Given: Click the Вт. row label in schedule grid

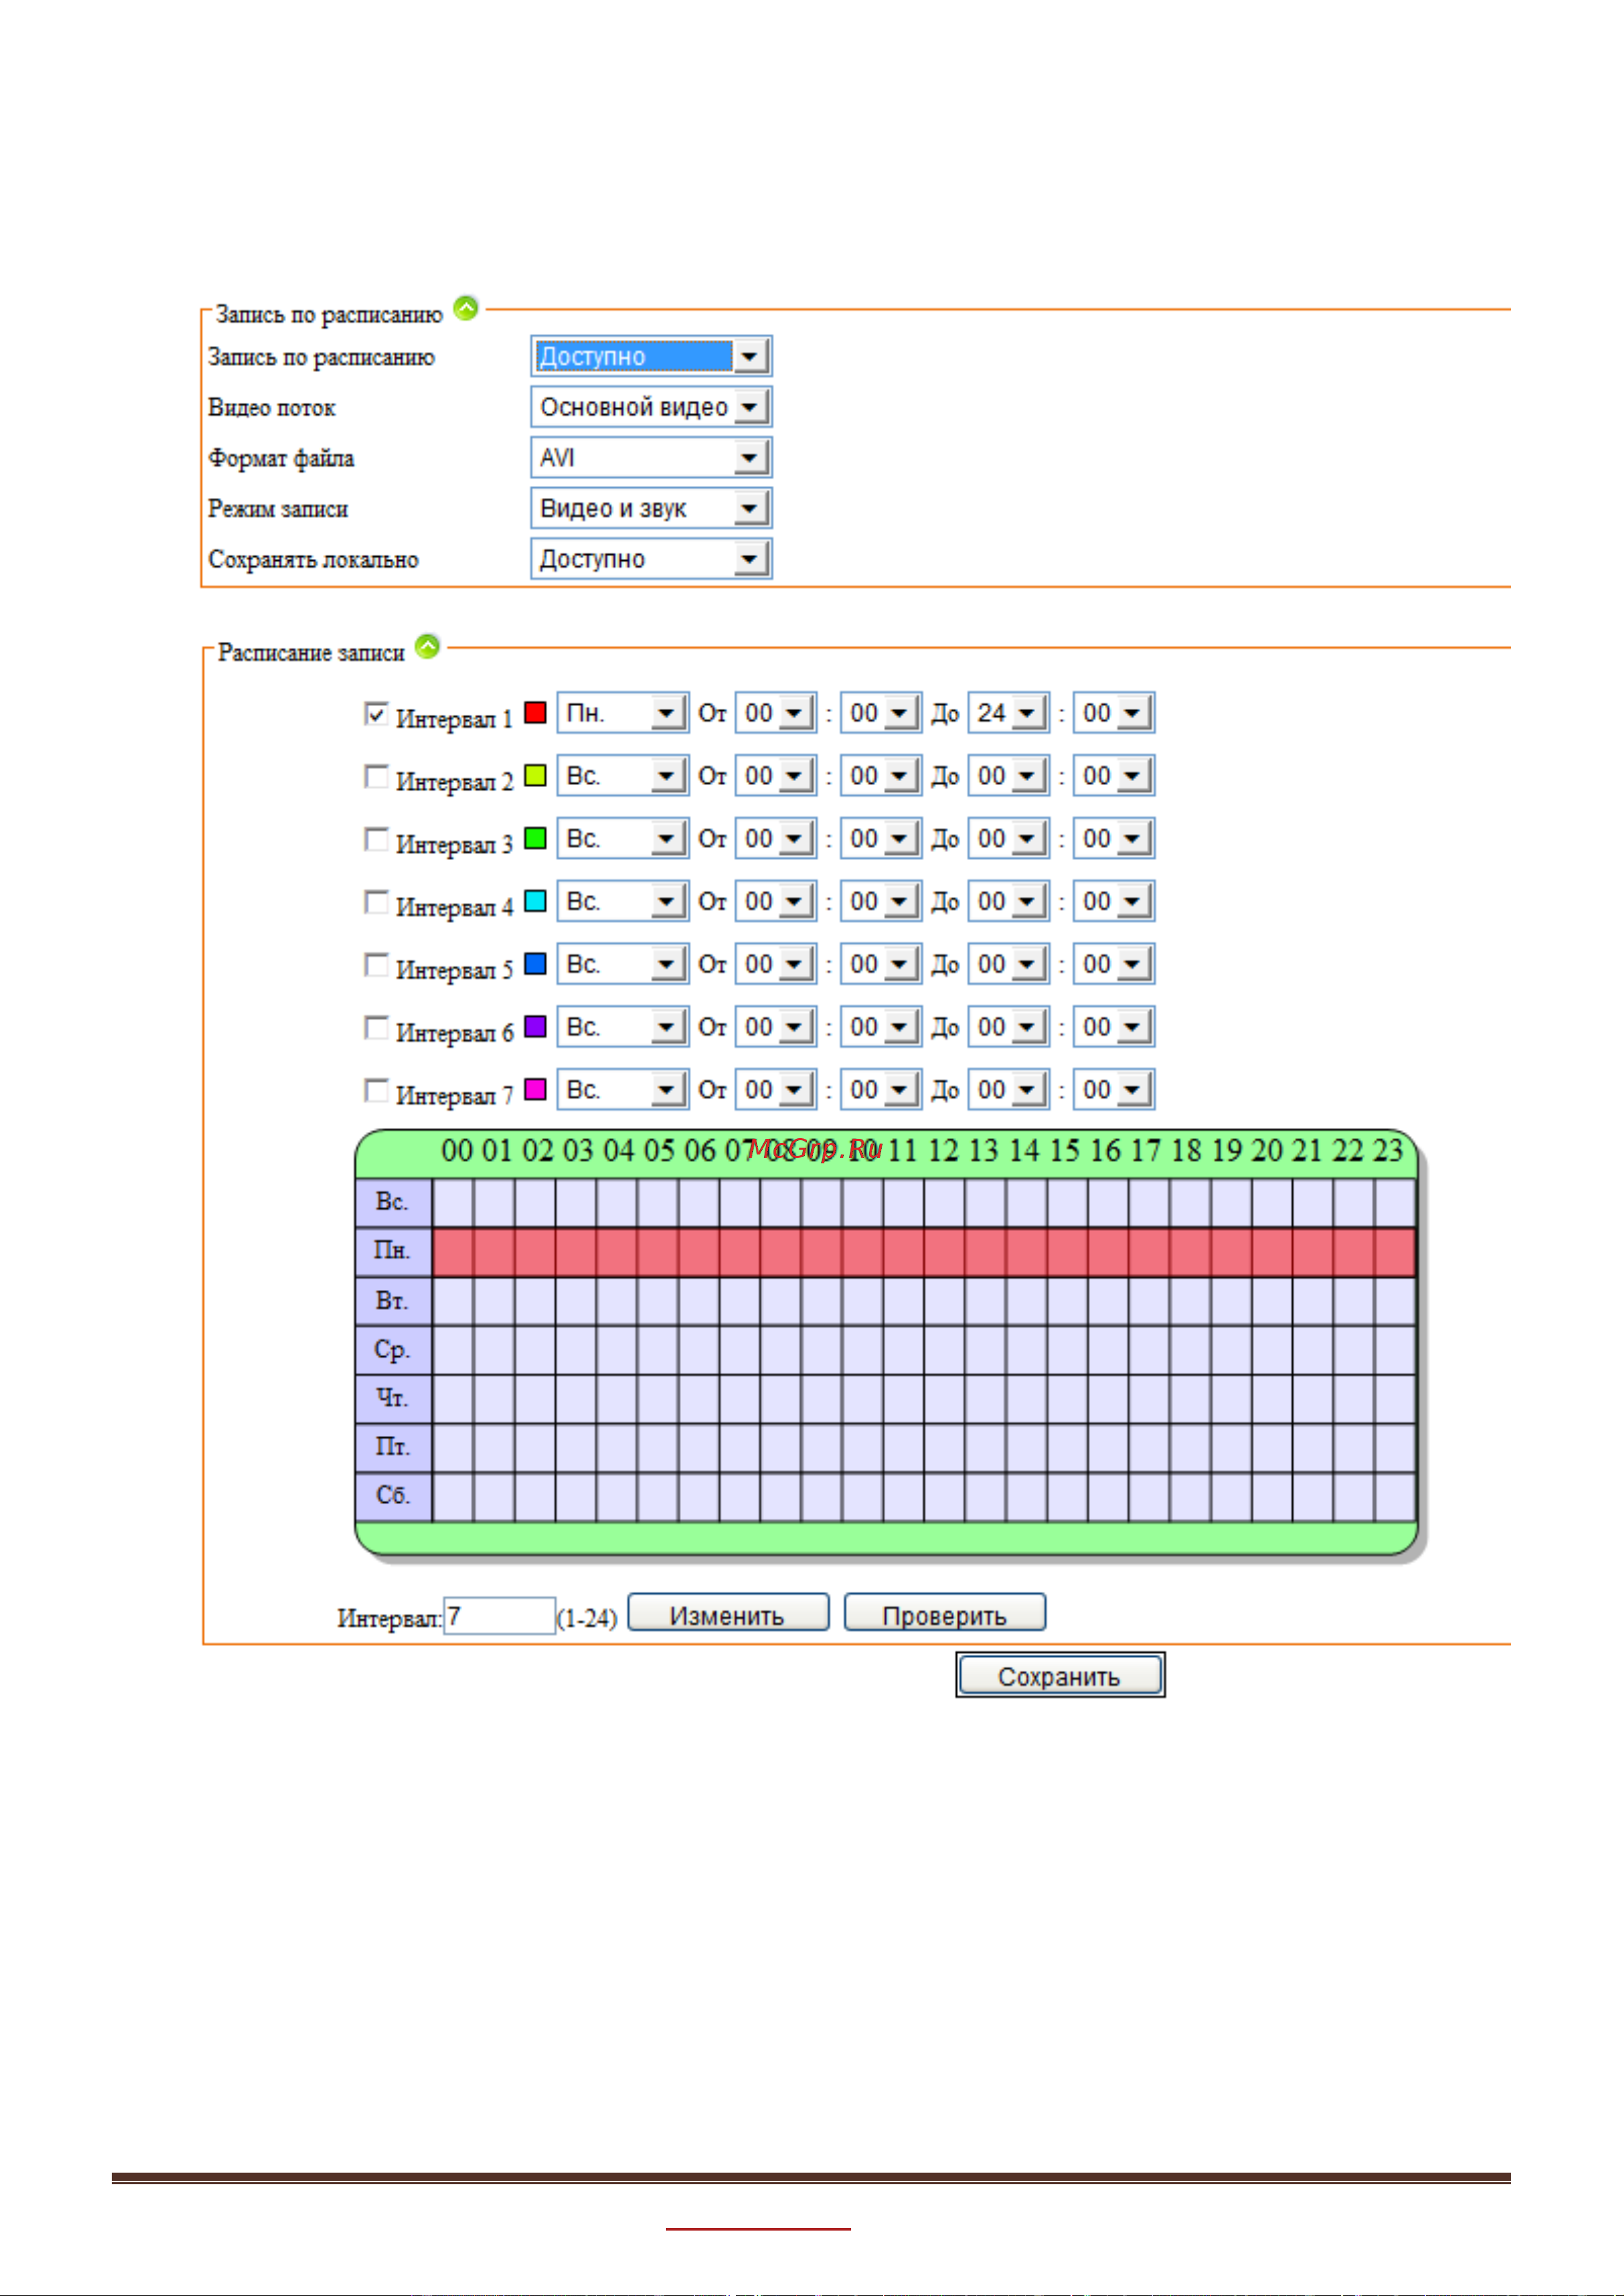Looking at the screenshot, I should pyautogui.click(x=393, y=1302).
